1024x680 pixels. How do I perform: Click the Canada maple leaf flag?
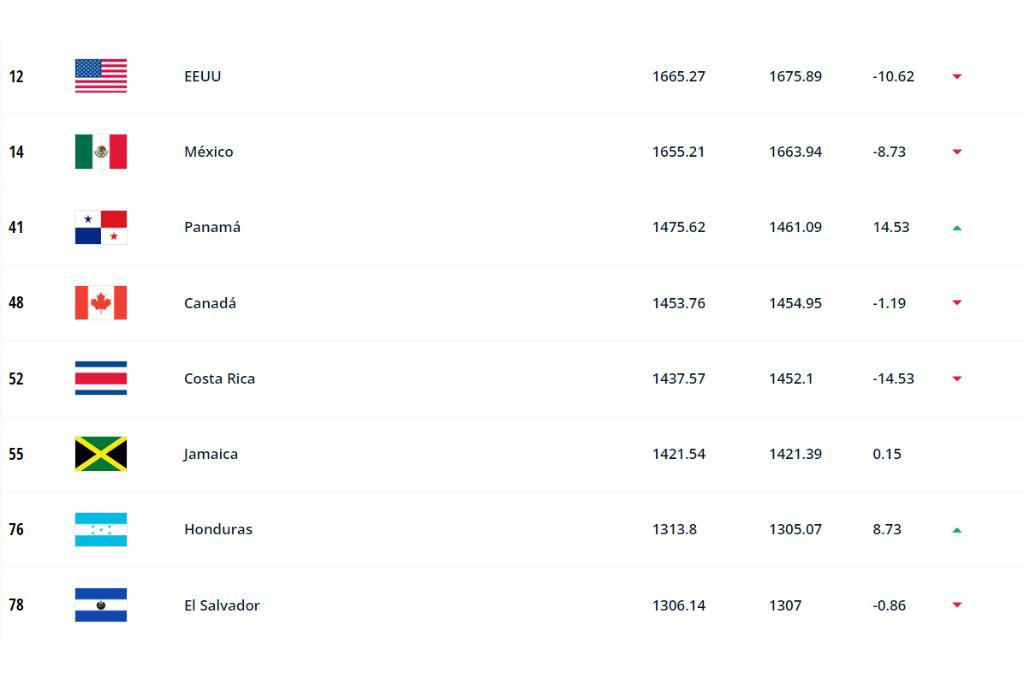click(101, 303)
